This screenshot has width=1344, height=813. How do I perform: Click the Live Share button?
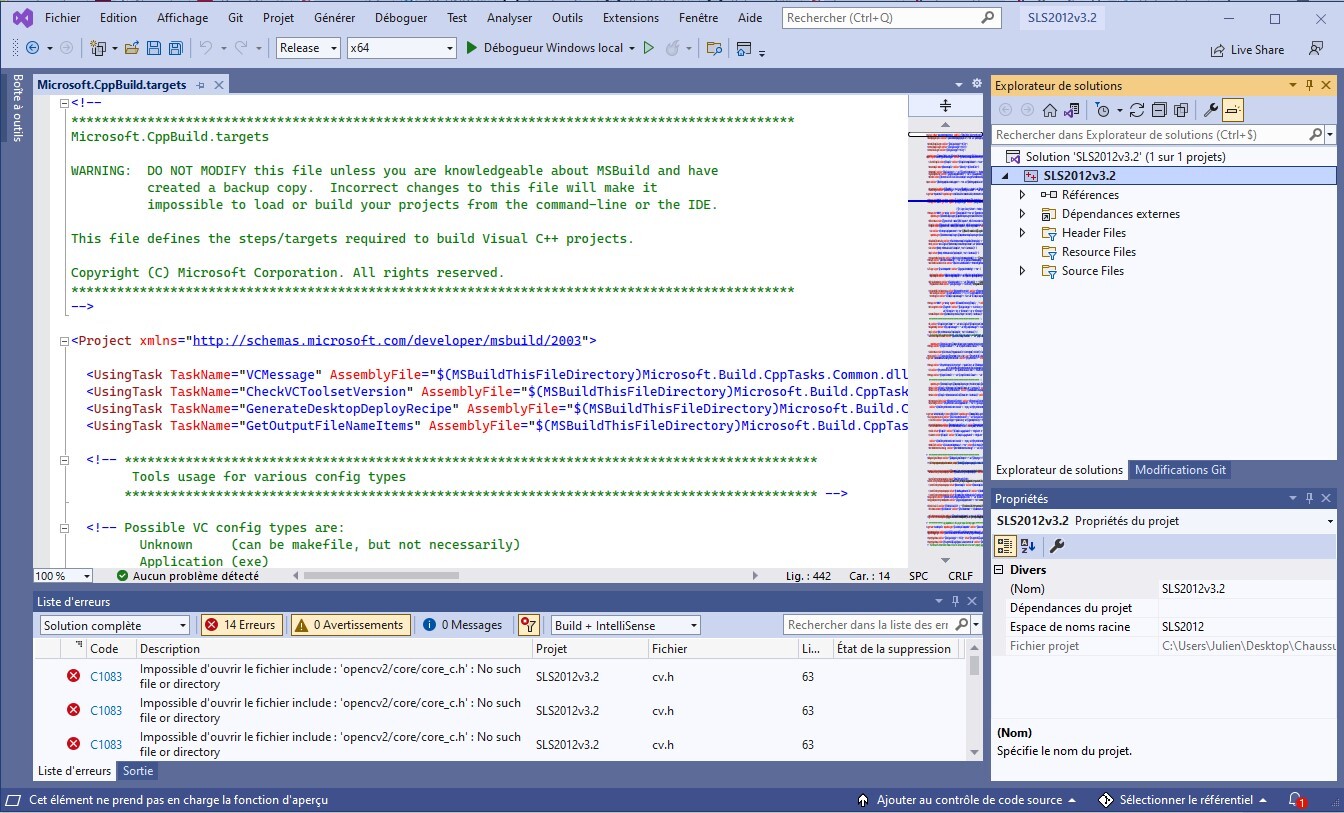(1247, 50)
